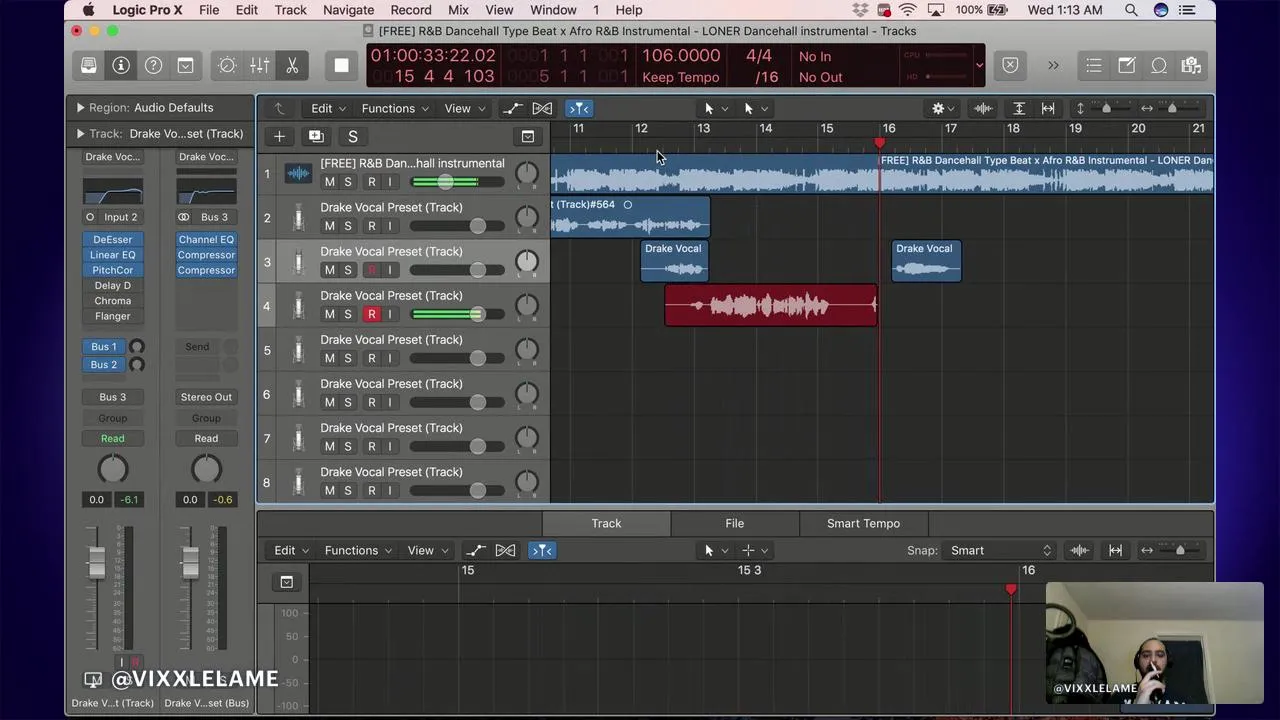Open the Note Pads button

point(1126,65)
